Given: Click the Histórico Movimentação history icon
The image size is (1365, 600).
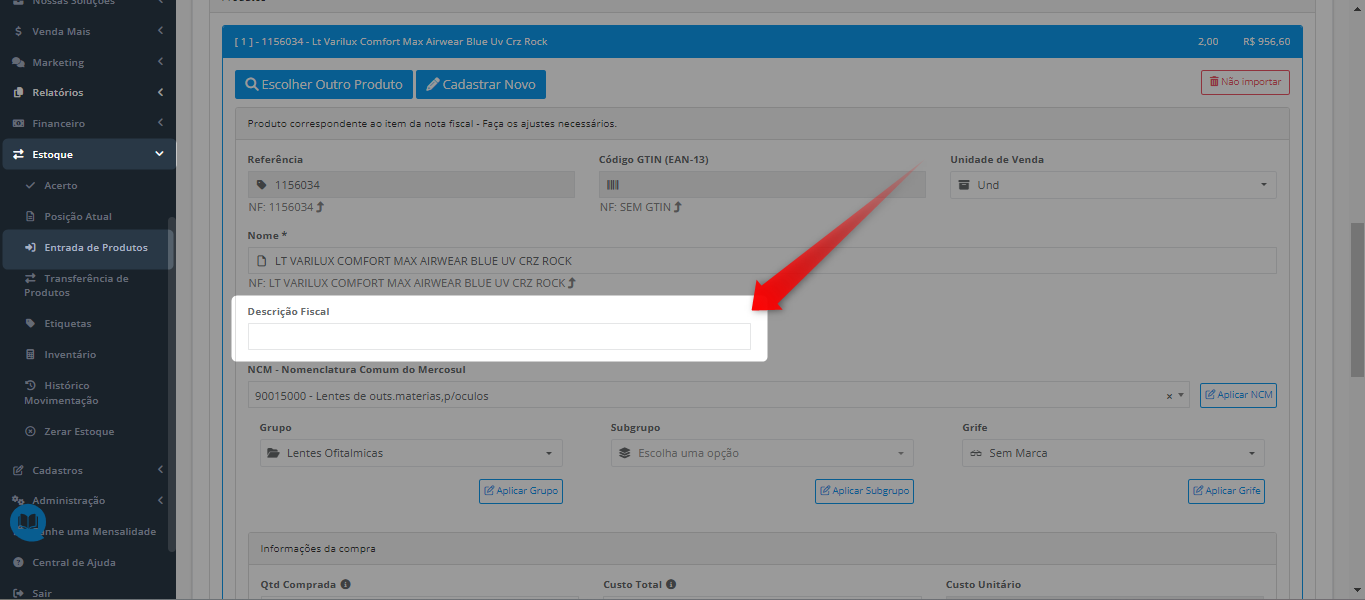Looking at the screenshot, I should [30, 385].
